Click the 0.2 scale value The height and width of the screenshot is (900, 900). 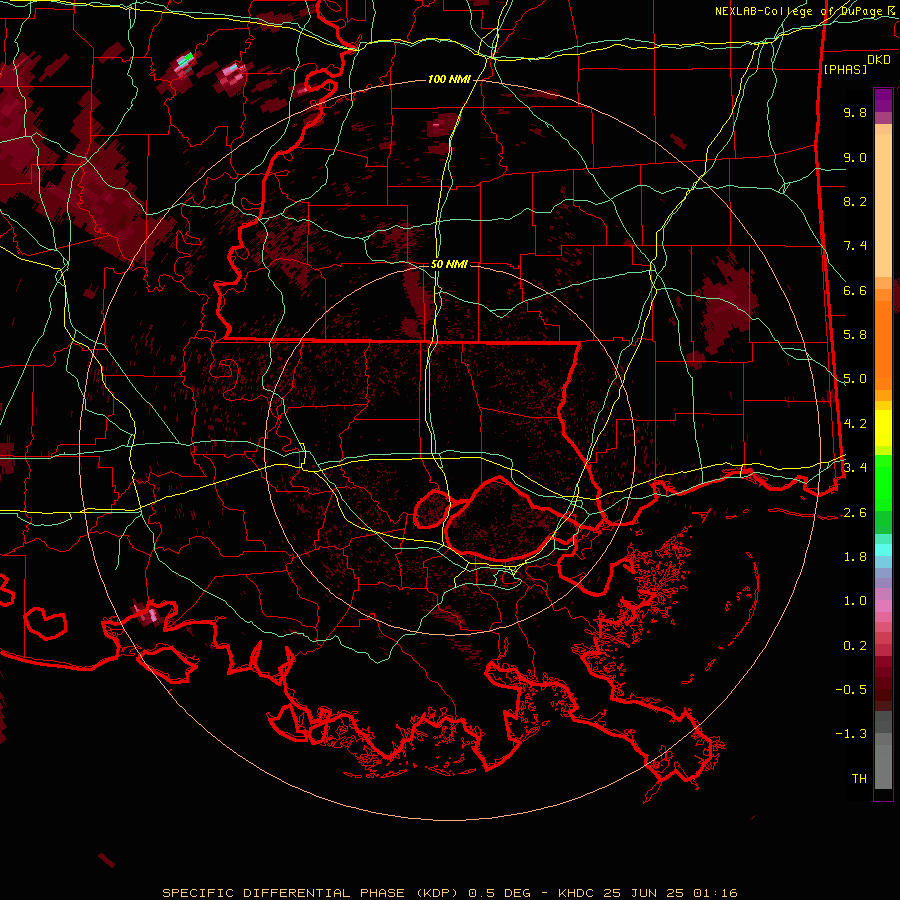point(855,646)
